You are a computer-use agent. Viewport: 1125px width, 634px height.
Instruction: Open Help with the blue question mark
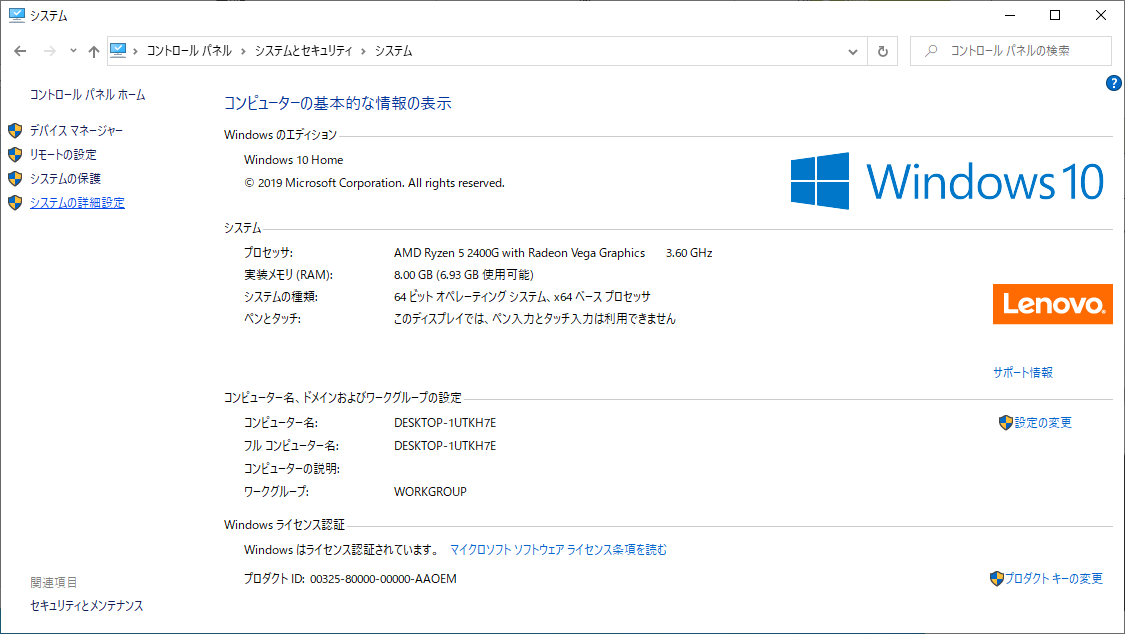tap(1113, 83)
